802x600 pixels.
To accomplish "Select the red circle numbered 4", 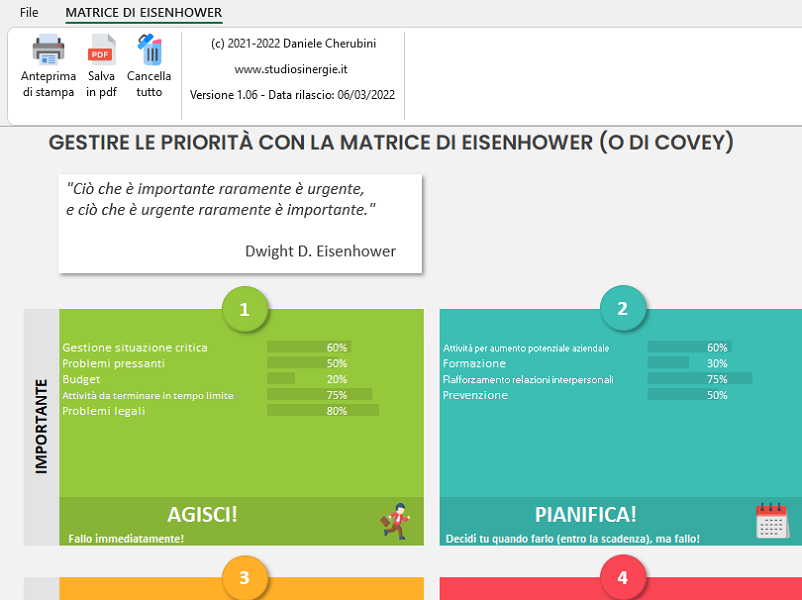I will (622, 577).
